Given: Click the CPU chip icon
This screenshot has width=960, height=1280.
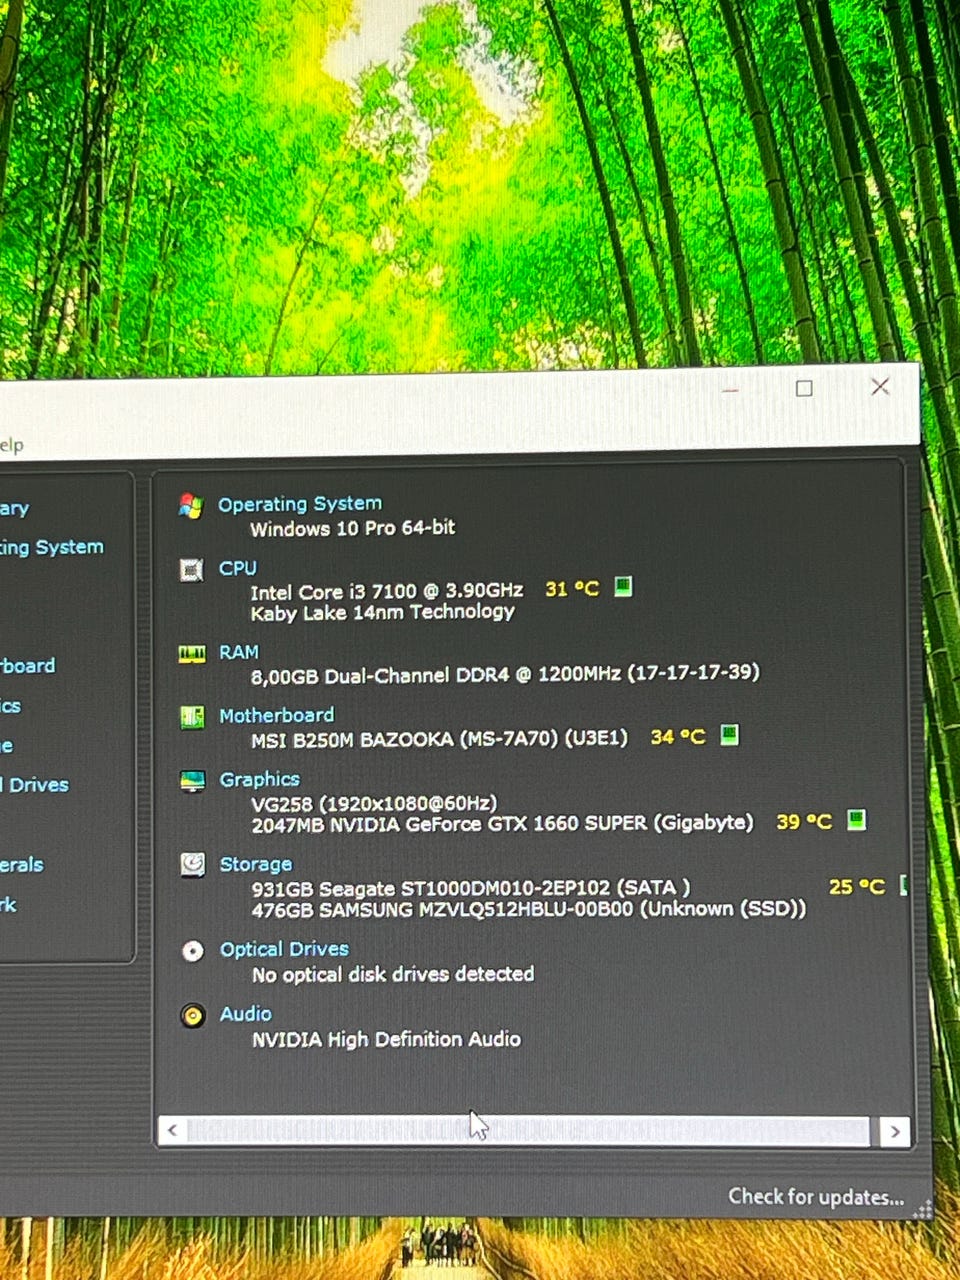Looking at the screenshot, I should point(190,570).
